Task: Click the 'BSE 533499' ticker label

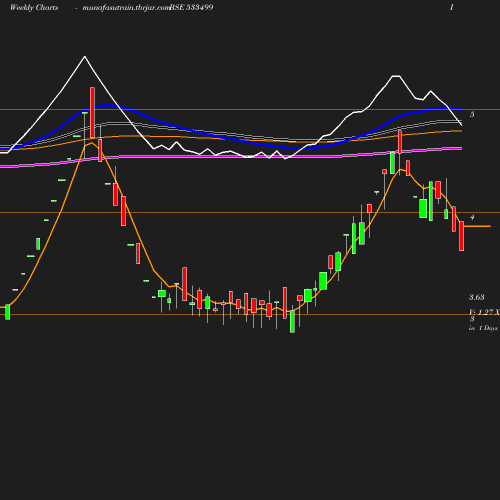Action: (191, 7)
